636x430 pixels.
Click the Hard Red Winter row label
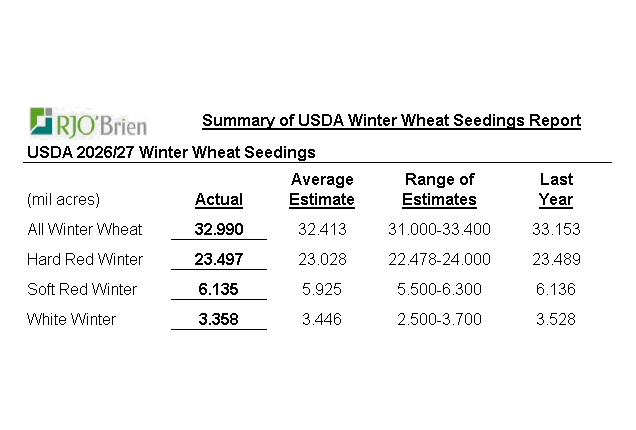[85, 259]
